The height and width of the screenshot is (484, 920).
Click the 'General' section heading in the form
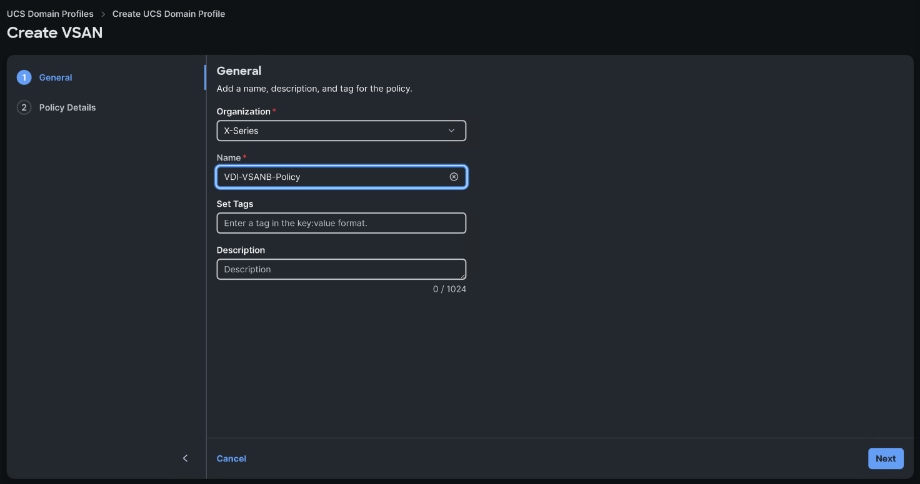[x=239, y=71]
